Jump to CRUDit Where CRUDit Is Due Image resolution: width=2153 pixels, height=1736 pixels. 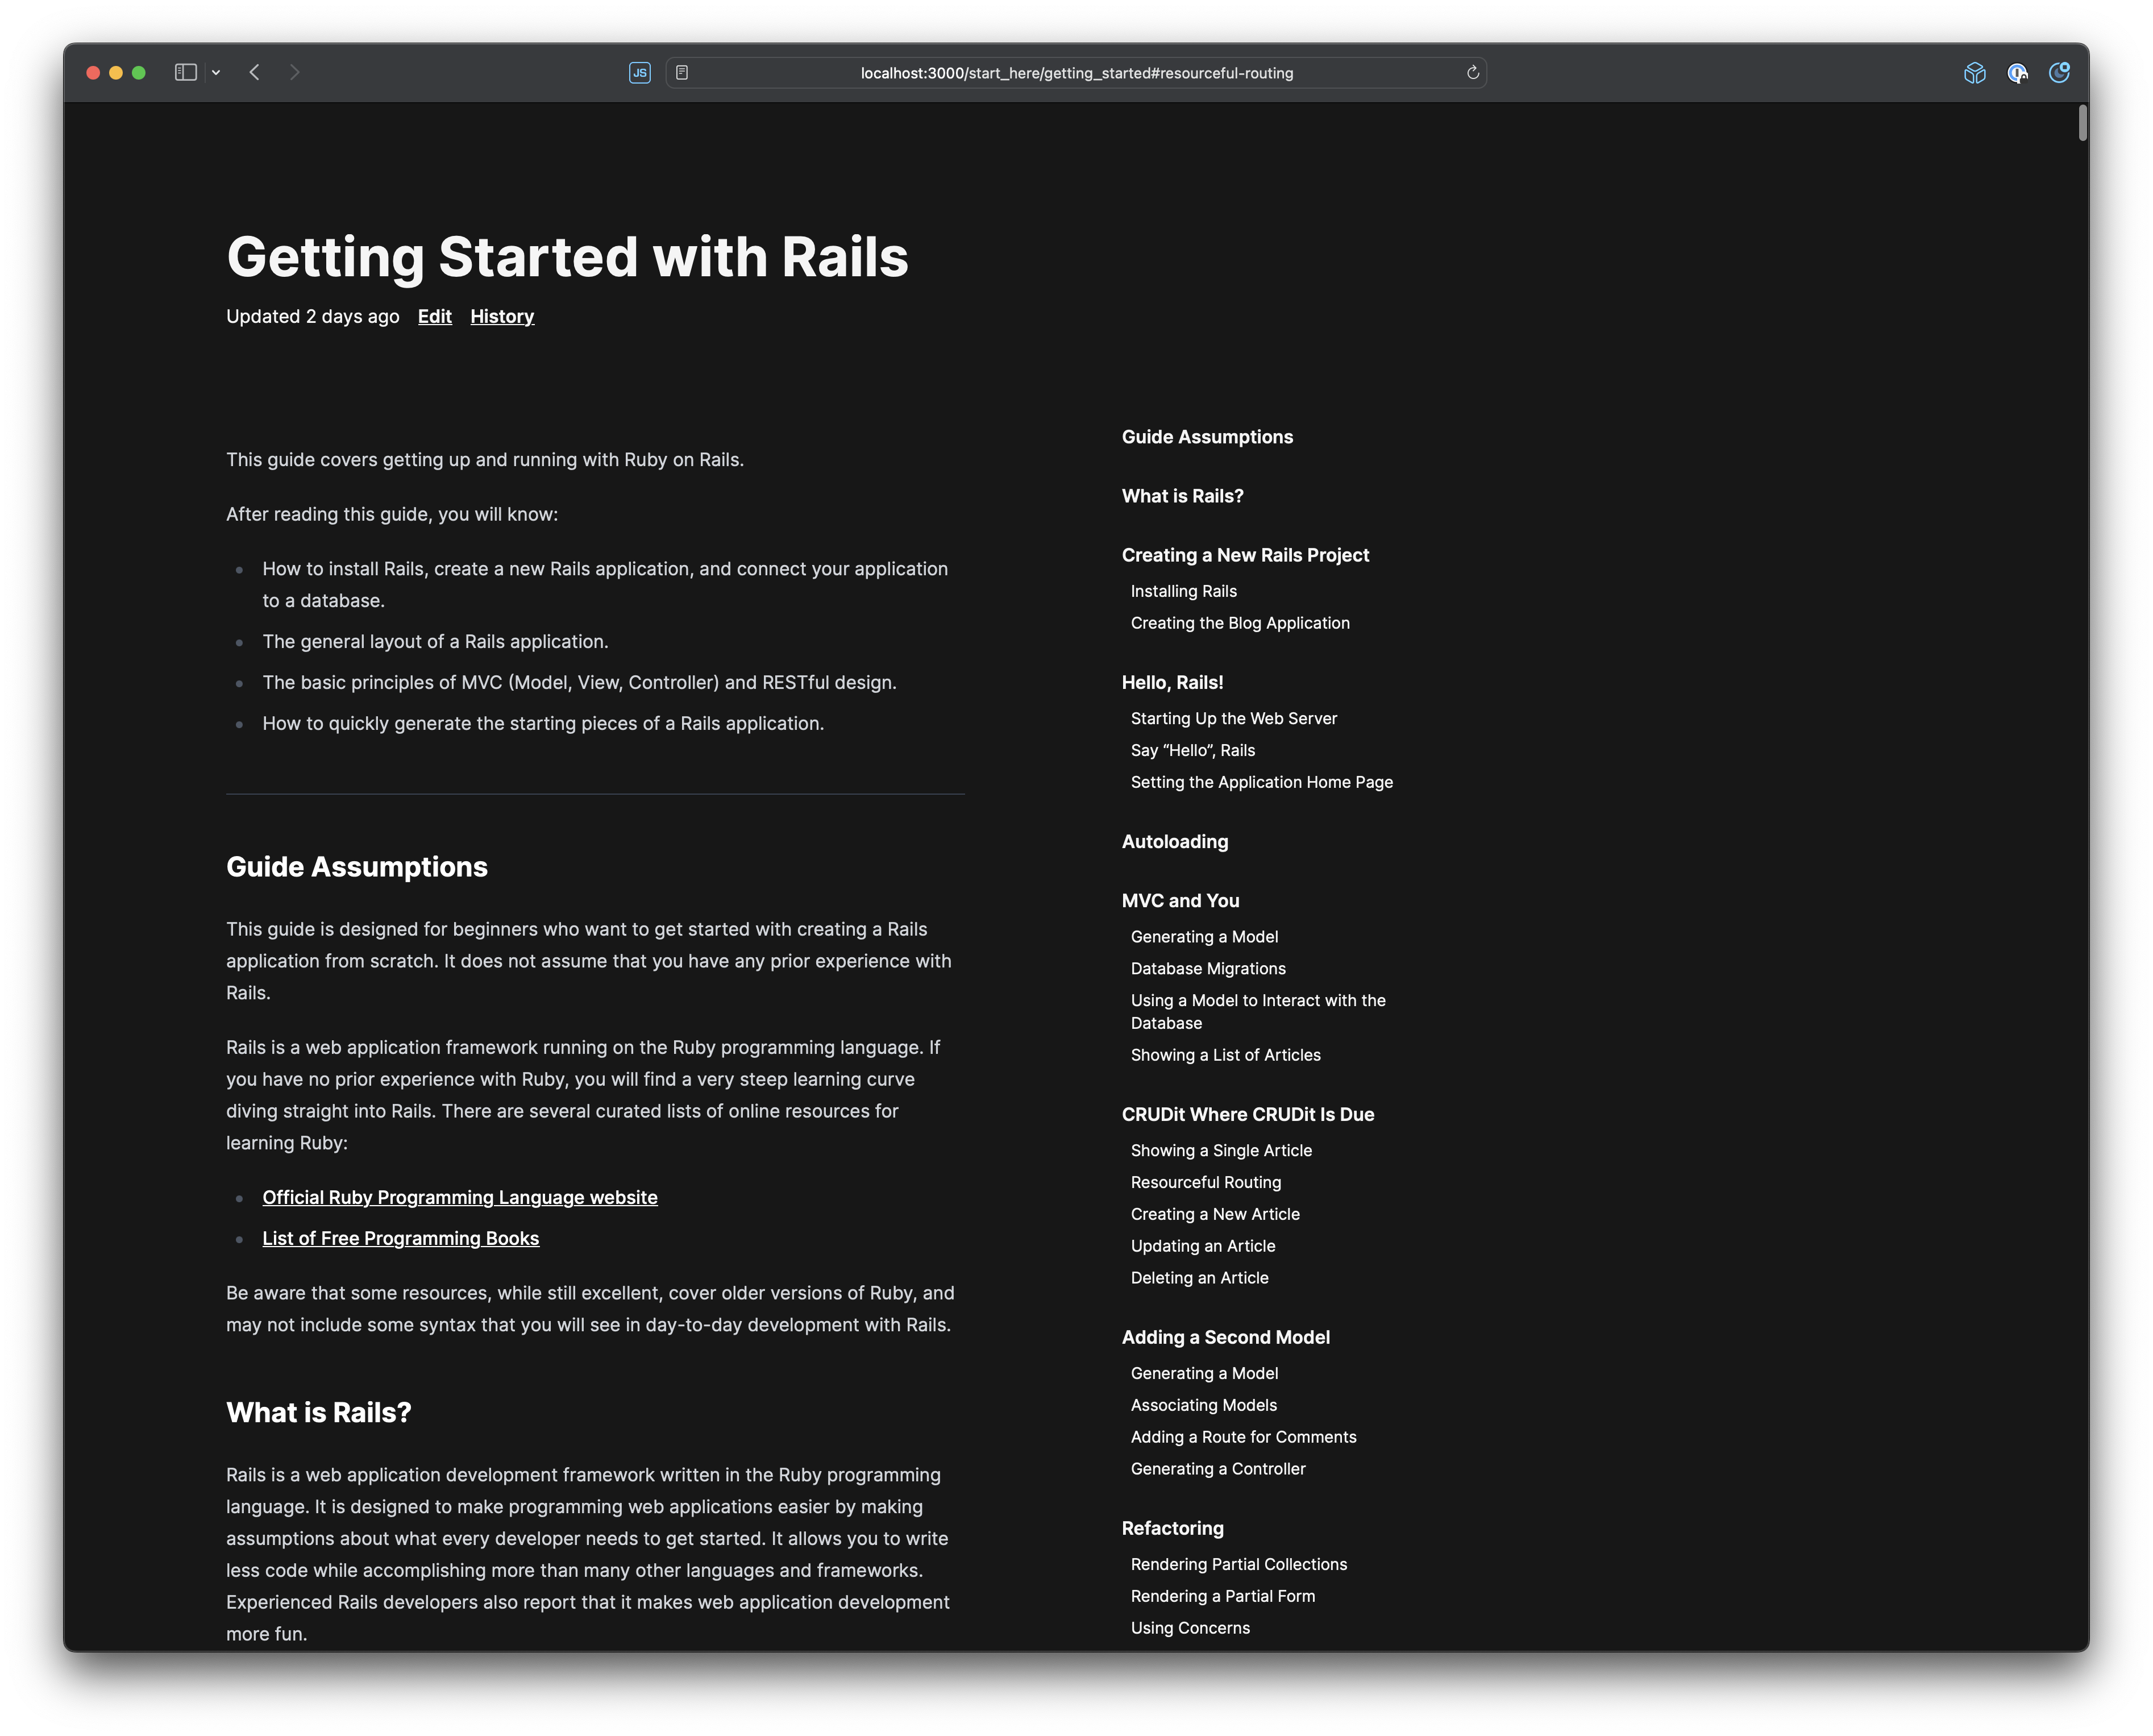1247,1114
